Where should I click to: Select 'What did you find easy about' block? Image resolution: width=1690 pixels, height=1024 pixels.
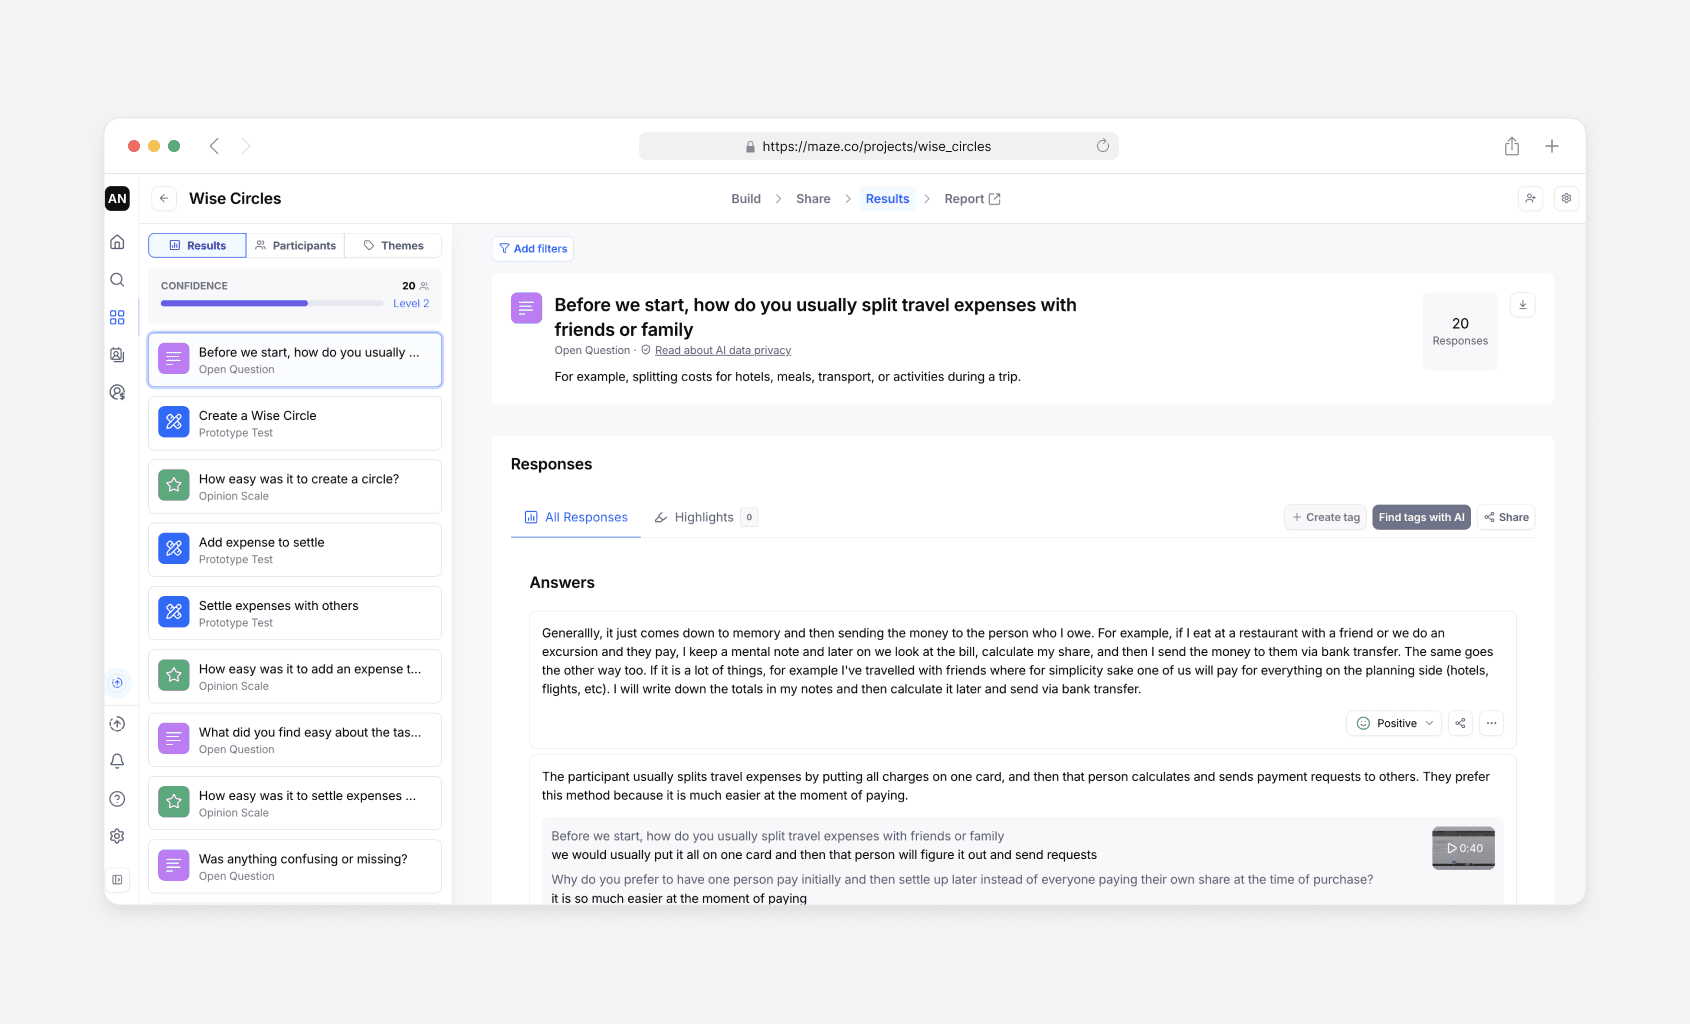click(295, 740)
